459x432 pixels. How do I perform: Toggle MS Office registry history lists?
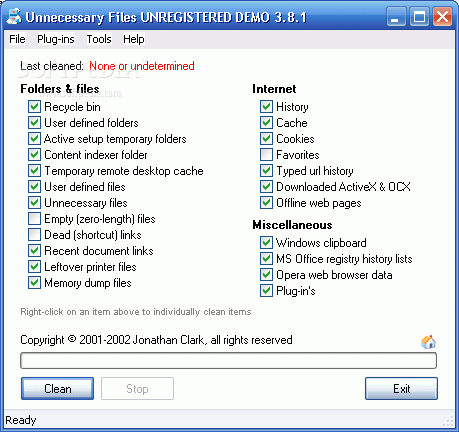click(x=266, y=259)
